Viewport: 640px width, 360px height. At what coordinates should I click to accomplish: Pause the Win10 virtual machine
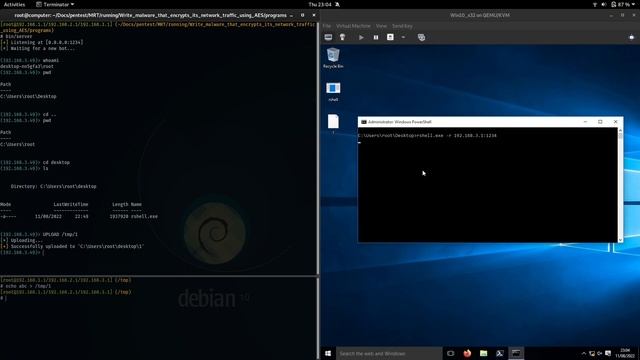[x=376, y=37]
